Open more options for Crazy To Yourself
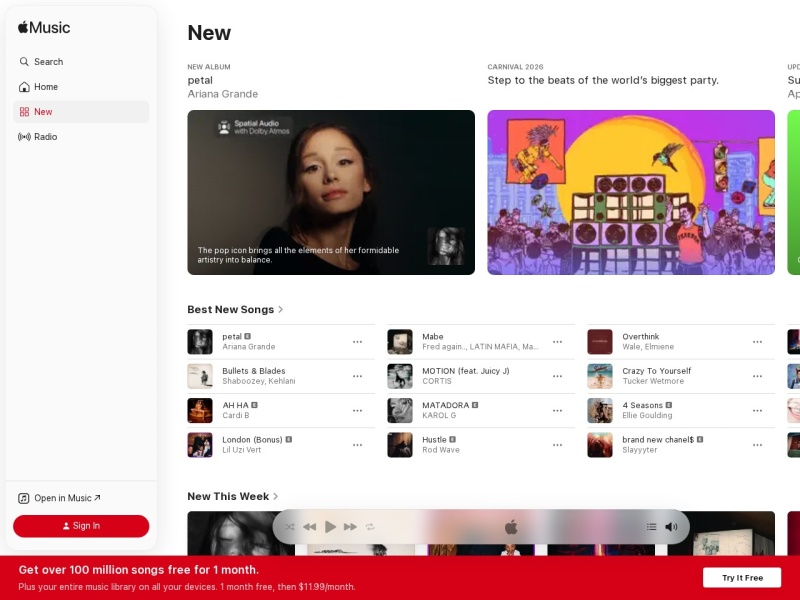Image resolution: width=800 pixels, height=600 pixels. (757, 376)
